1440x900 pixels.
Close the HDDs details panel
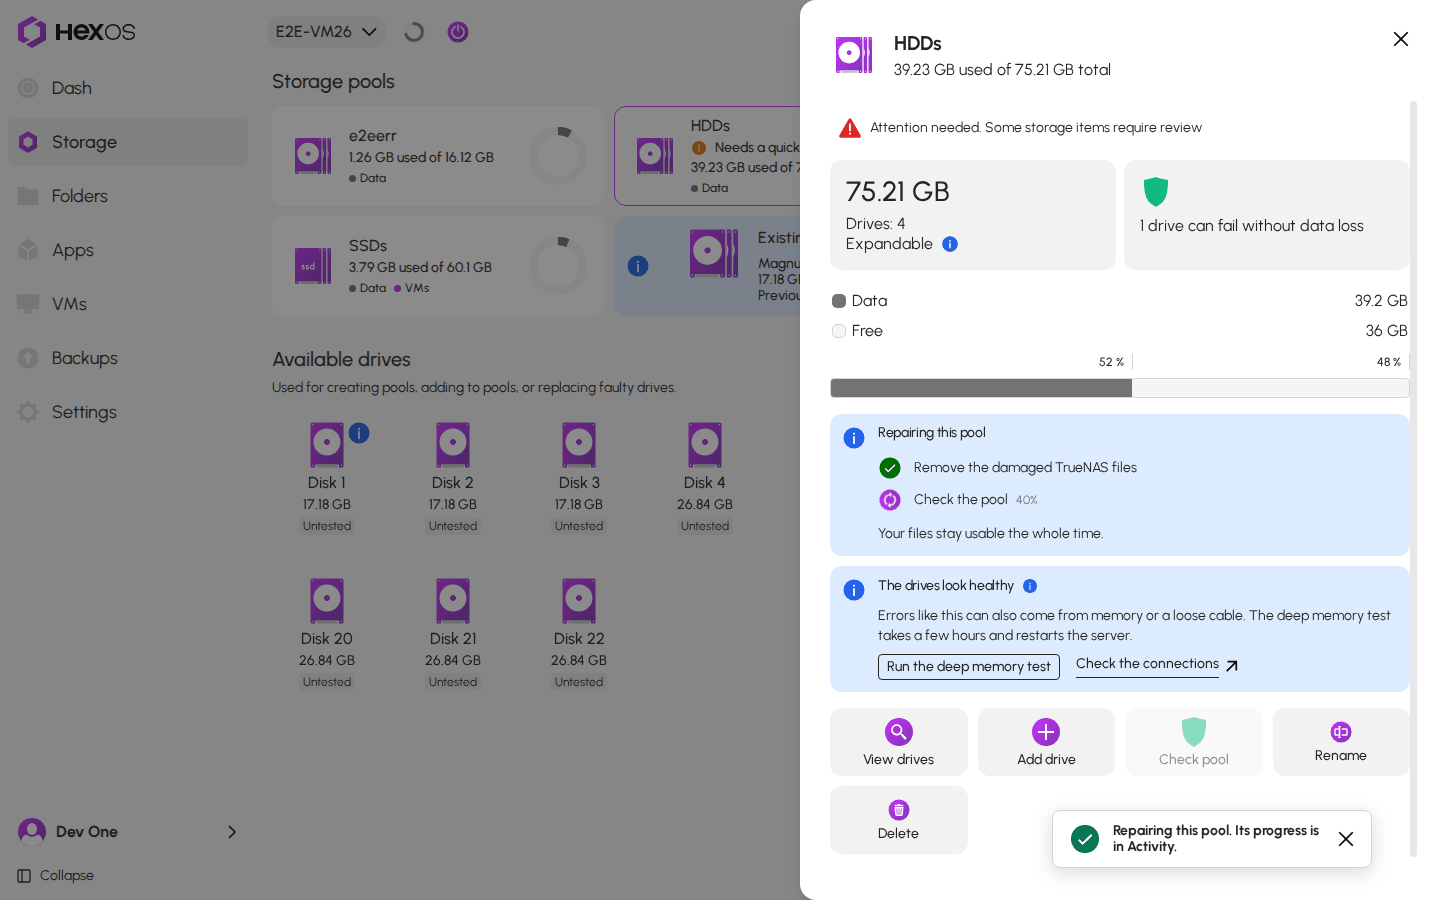[x=1401, y=39]
